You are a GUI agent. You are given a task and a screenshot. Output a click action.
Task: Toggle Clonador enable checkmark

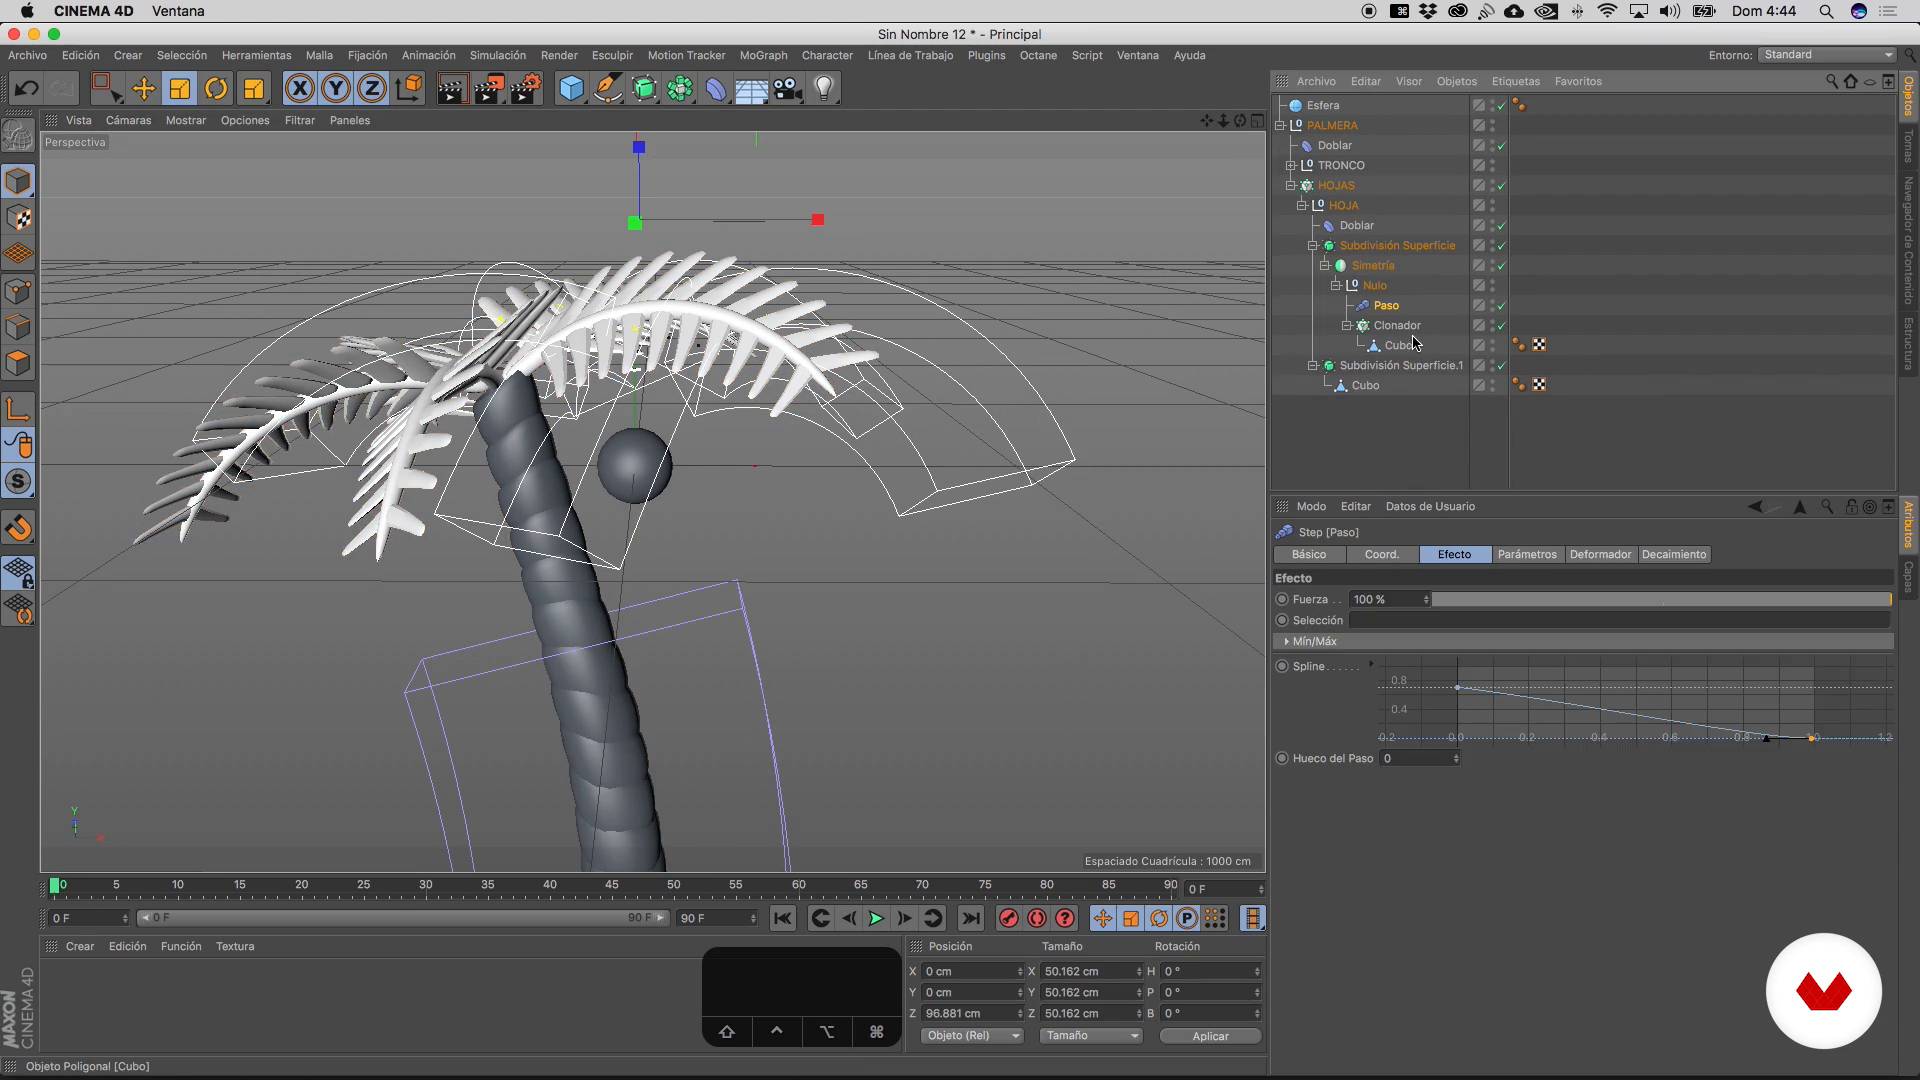point(1501,326)
